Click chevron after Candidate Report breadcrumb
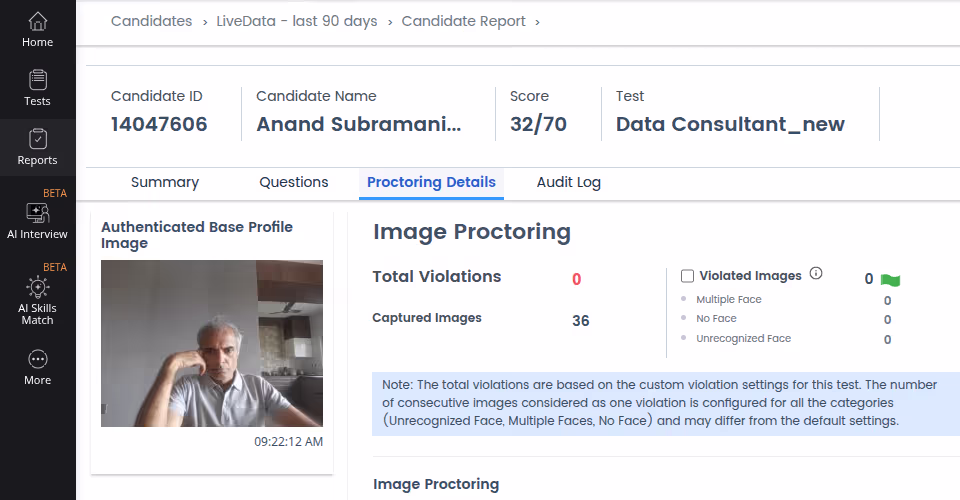Screen dimensions: 960x500 pos(538,23)
